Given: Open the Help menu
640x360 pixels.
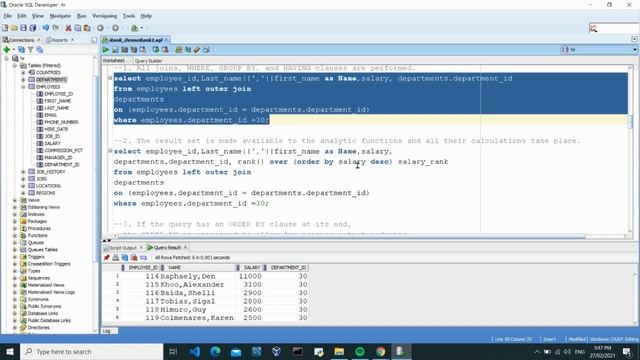Looking at the screenshot, I should tap(146, 16).
